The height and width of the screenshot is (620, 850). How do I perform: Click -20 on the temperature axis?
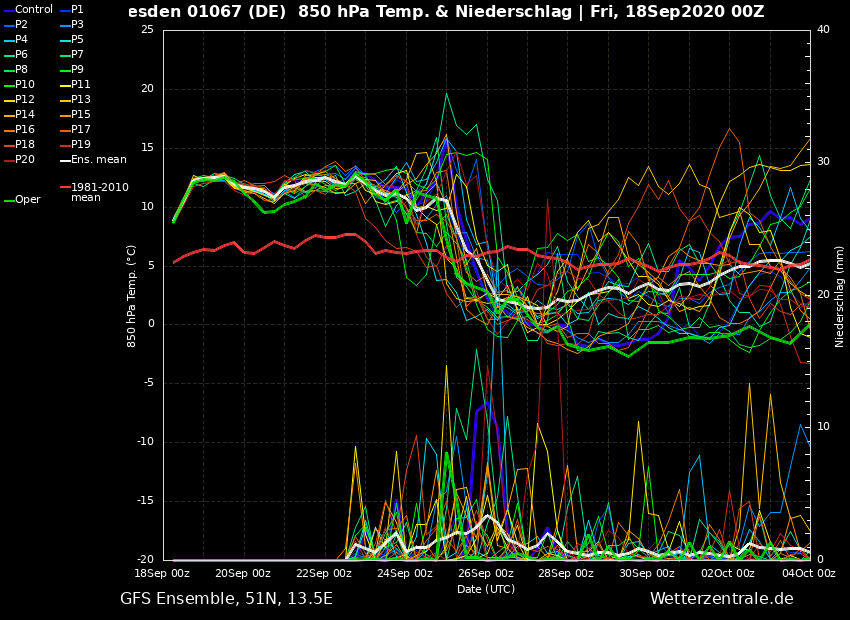coord(145,560)
